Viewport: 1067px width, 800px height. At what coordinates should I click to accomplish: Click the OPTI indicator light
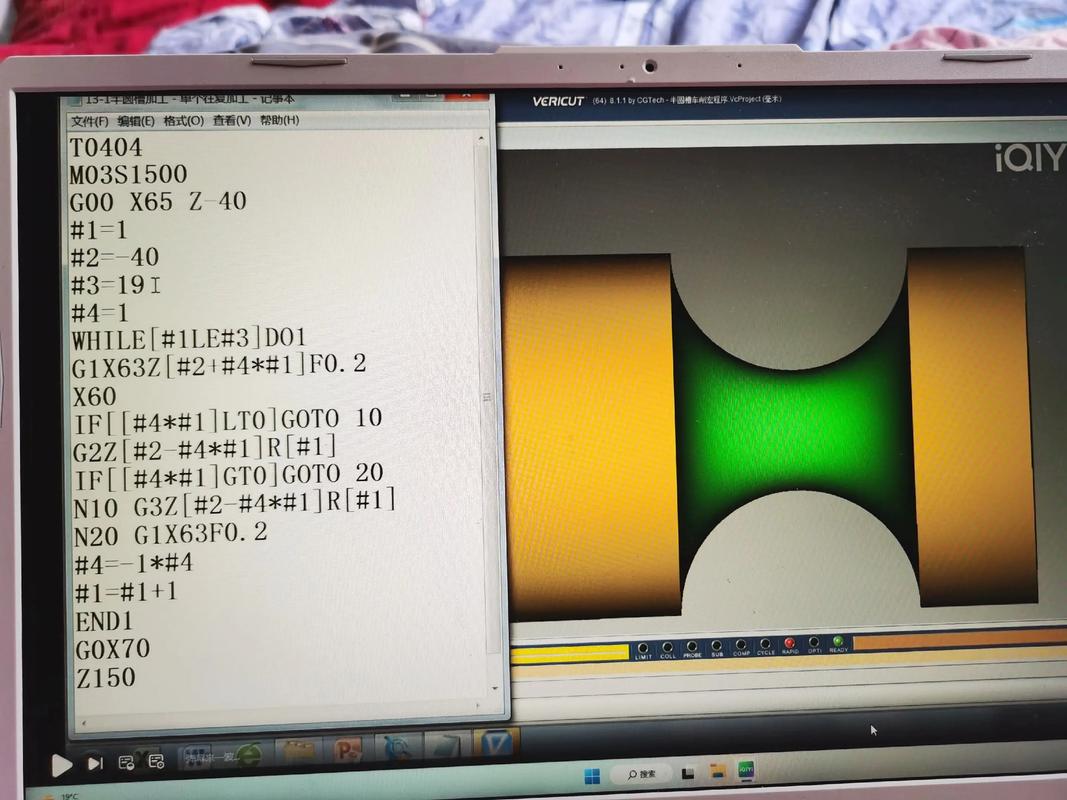click(x=814, y=642)
